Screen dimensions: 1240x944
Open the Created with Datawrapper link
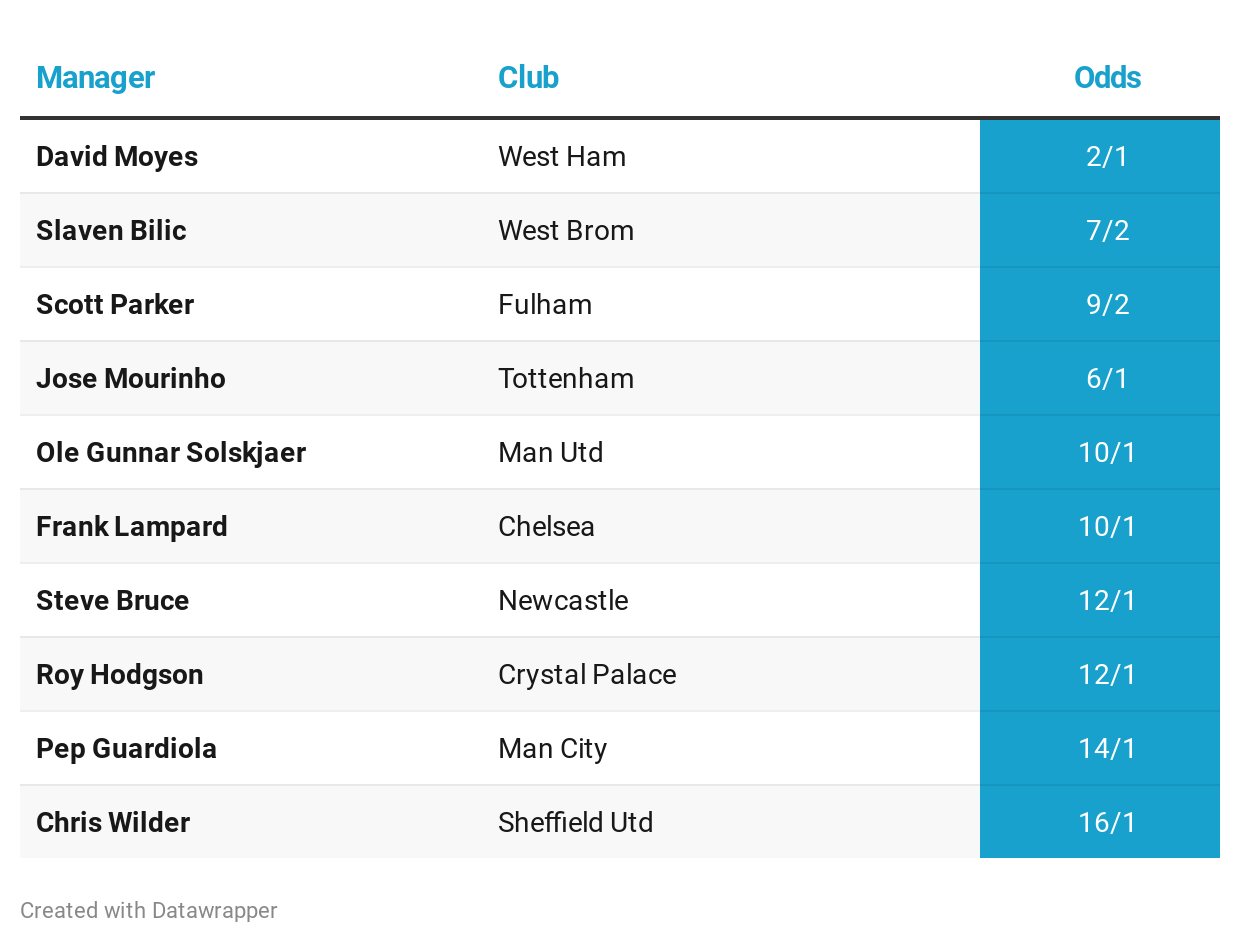pos(149,910)
